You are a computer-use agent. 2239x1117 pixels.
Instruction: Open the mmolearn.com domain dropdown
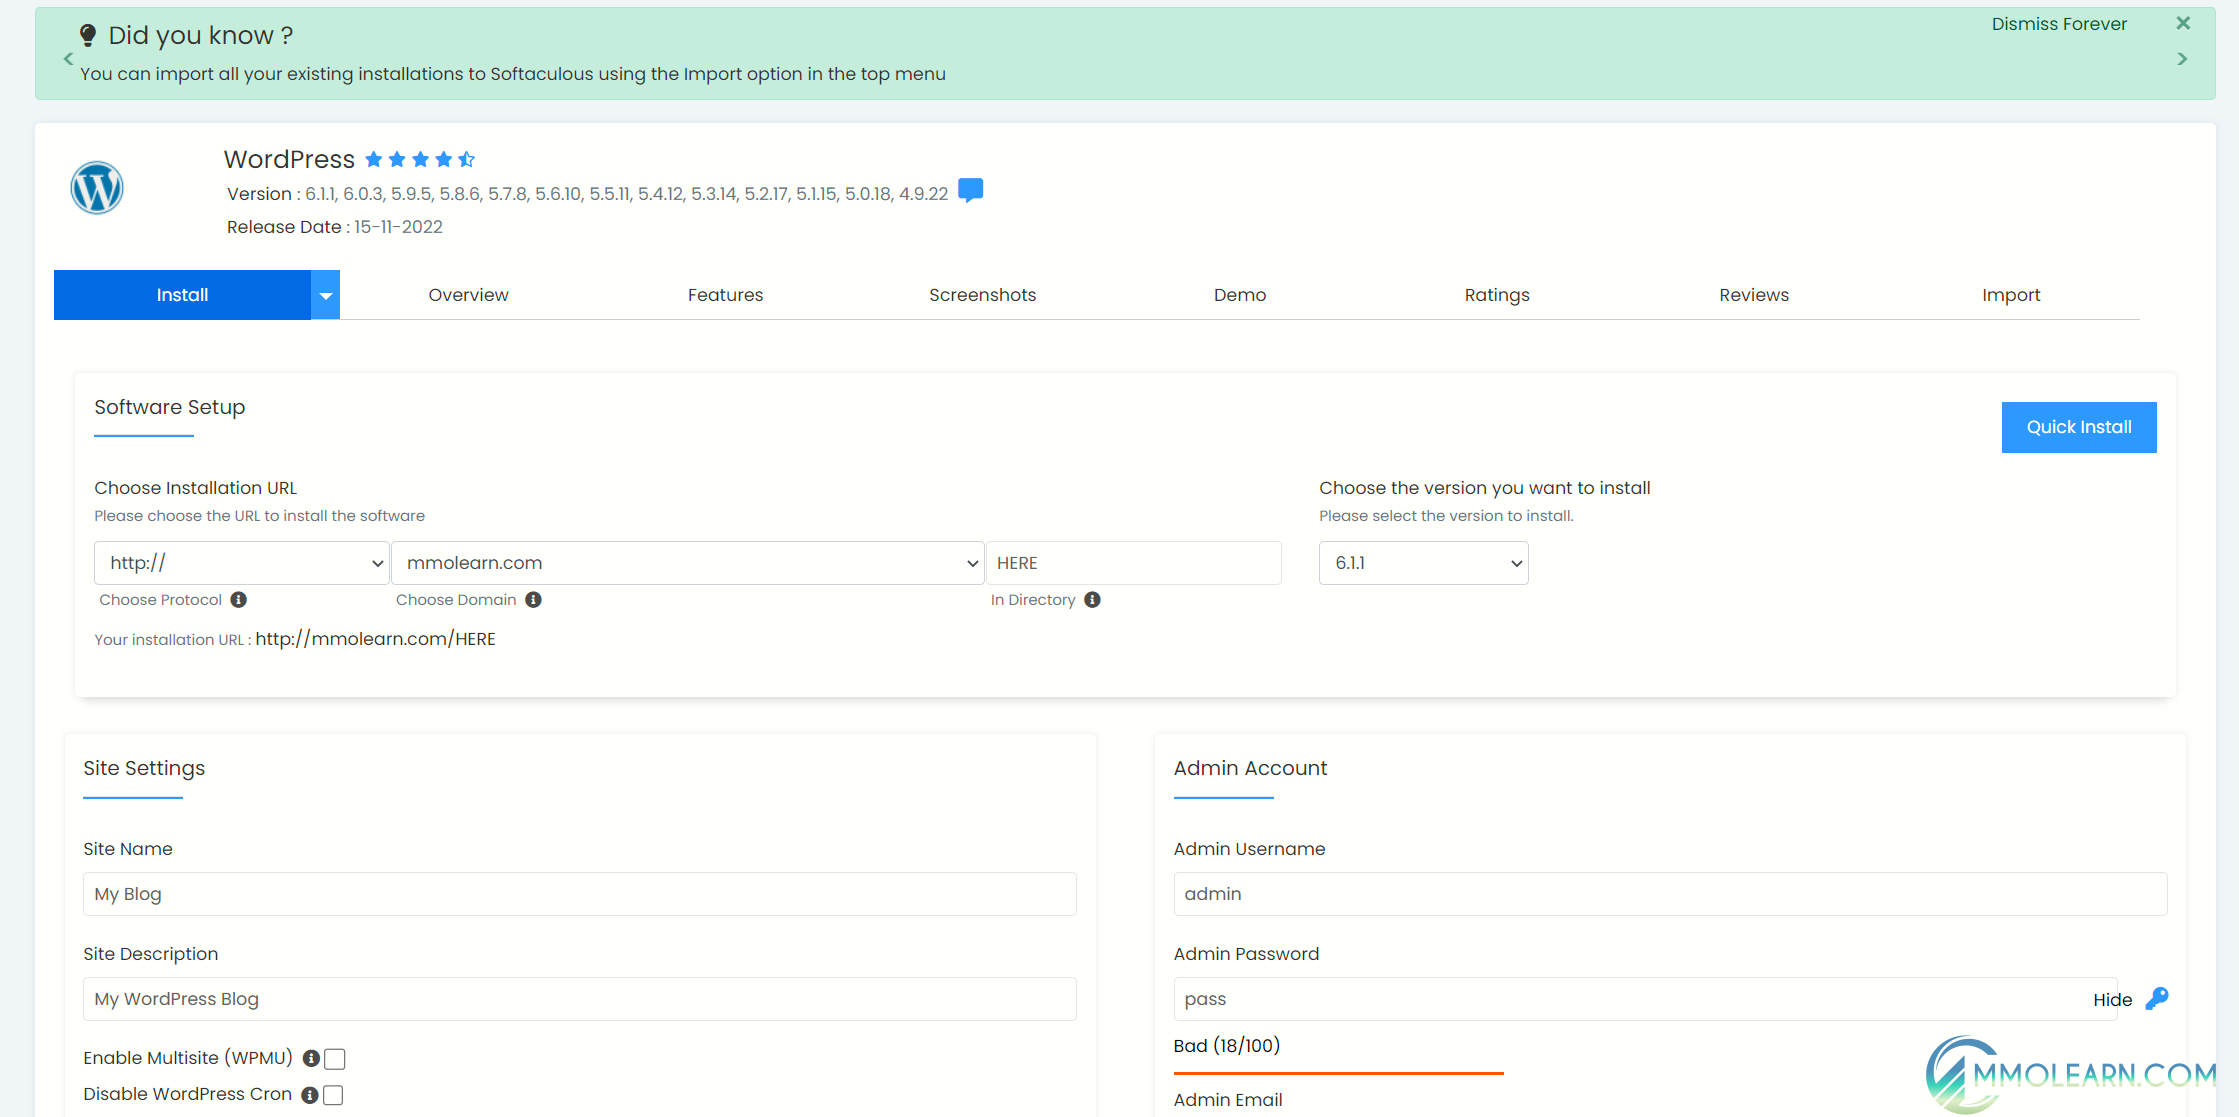(688, 563)
